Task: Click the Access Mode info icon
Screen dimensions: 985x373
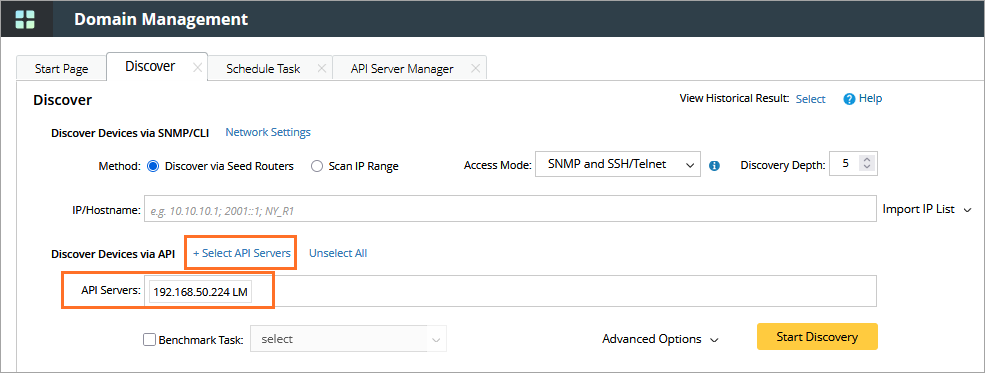Action: point(714,166)
